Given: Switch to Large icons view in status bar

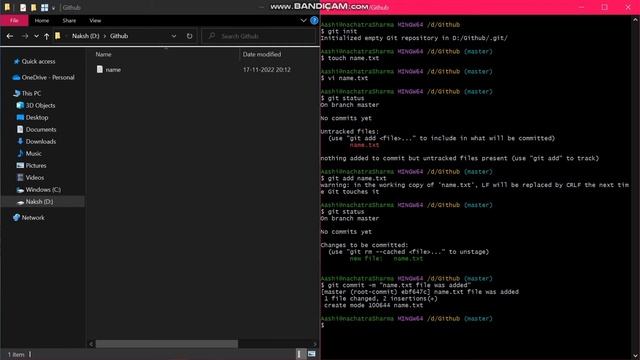Looking at the screenshot, I should coord(311,354).
